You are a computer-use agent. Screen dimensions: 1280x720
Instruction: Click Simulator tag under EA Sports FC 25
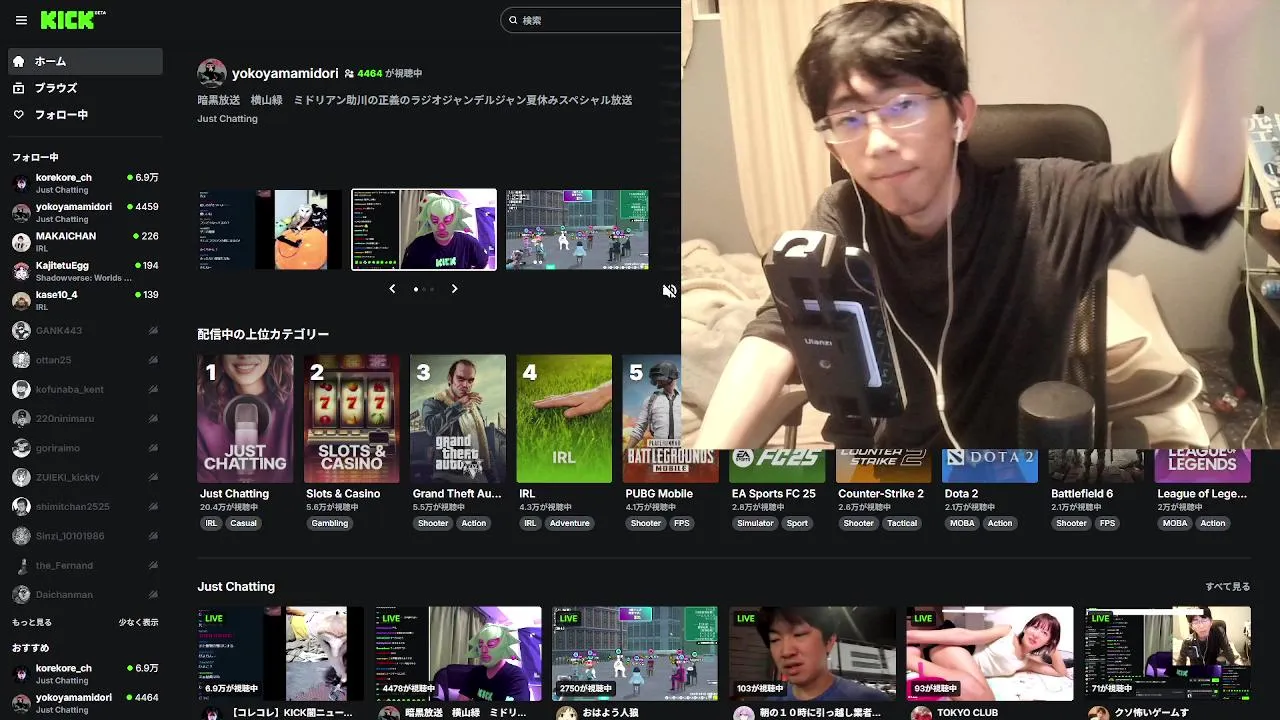tap(755, 523)
